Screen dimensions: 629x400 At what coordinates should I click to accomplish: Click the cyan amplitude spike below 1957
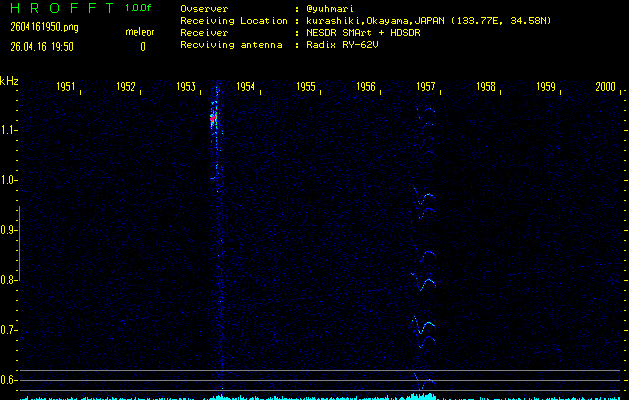pyautogui.click(x=425, y=395)
